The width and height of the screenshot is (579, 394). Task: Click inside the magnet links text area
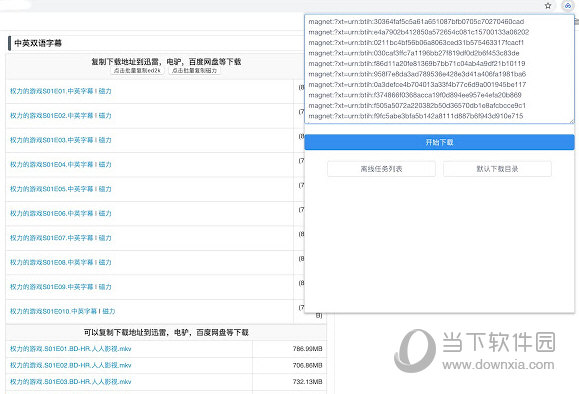coord(439,69)
